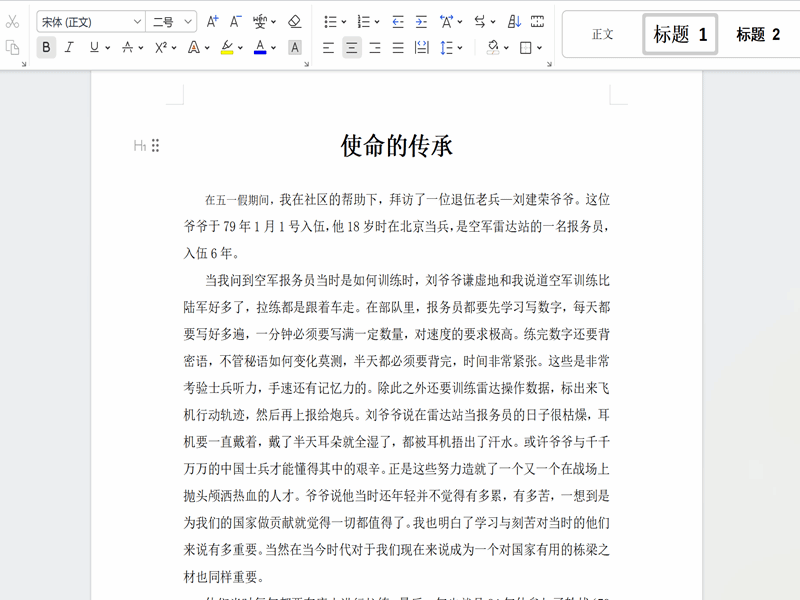Apply paragraph shading with the paint bucket

point(493,47)
